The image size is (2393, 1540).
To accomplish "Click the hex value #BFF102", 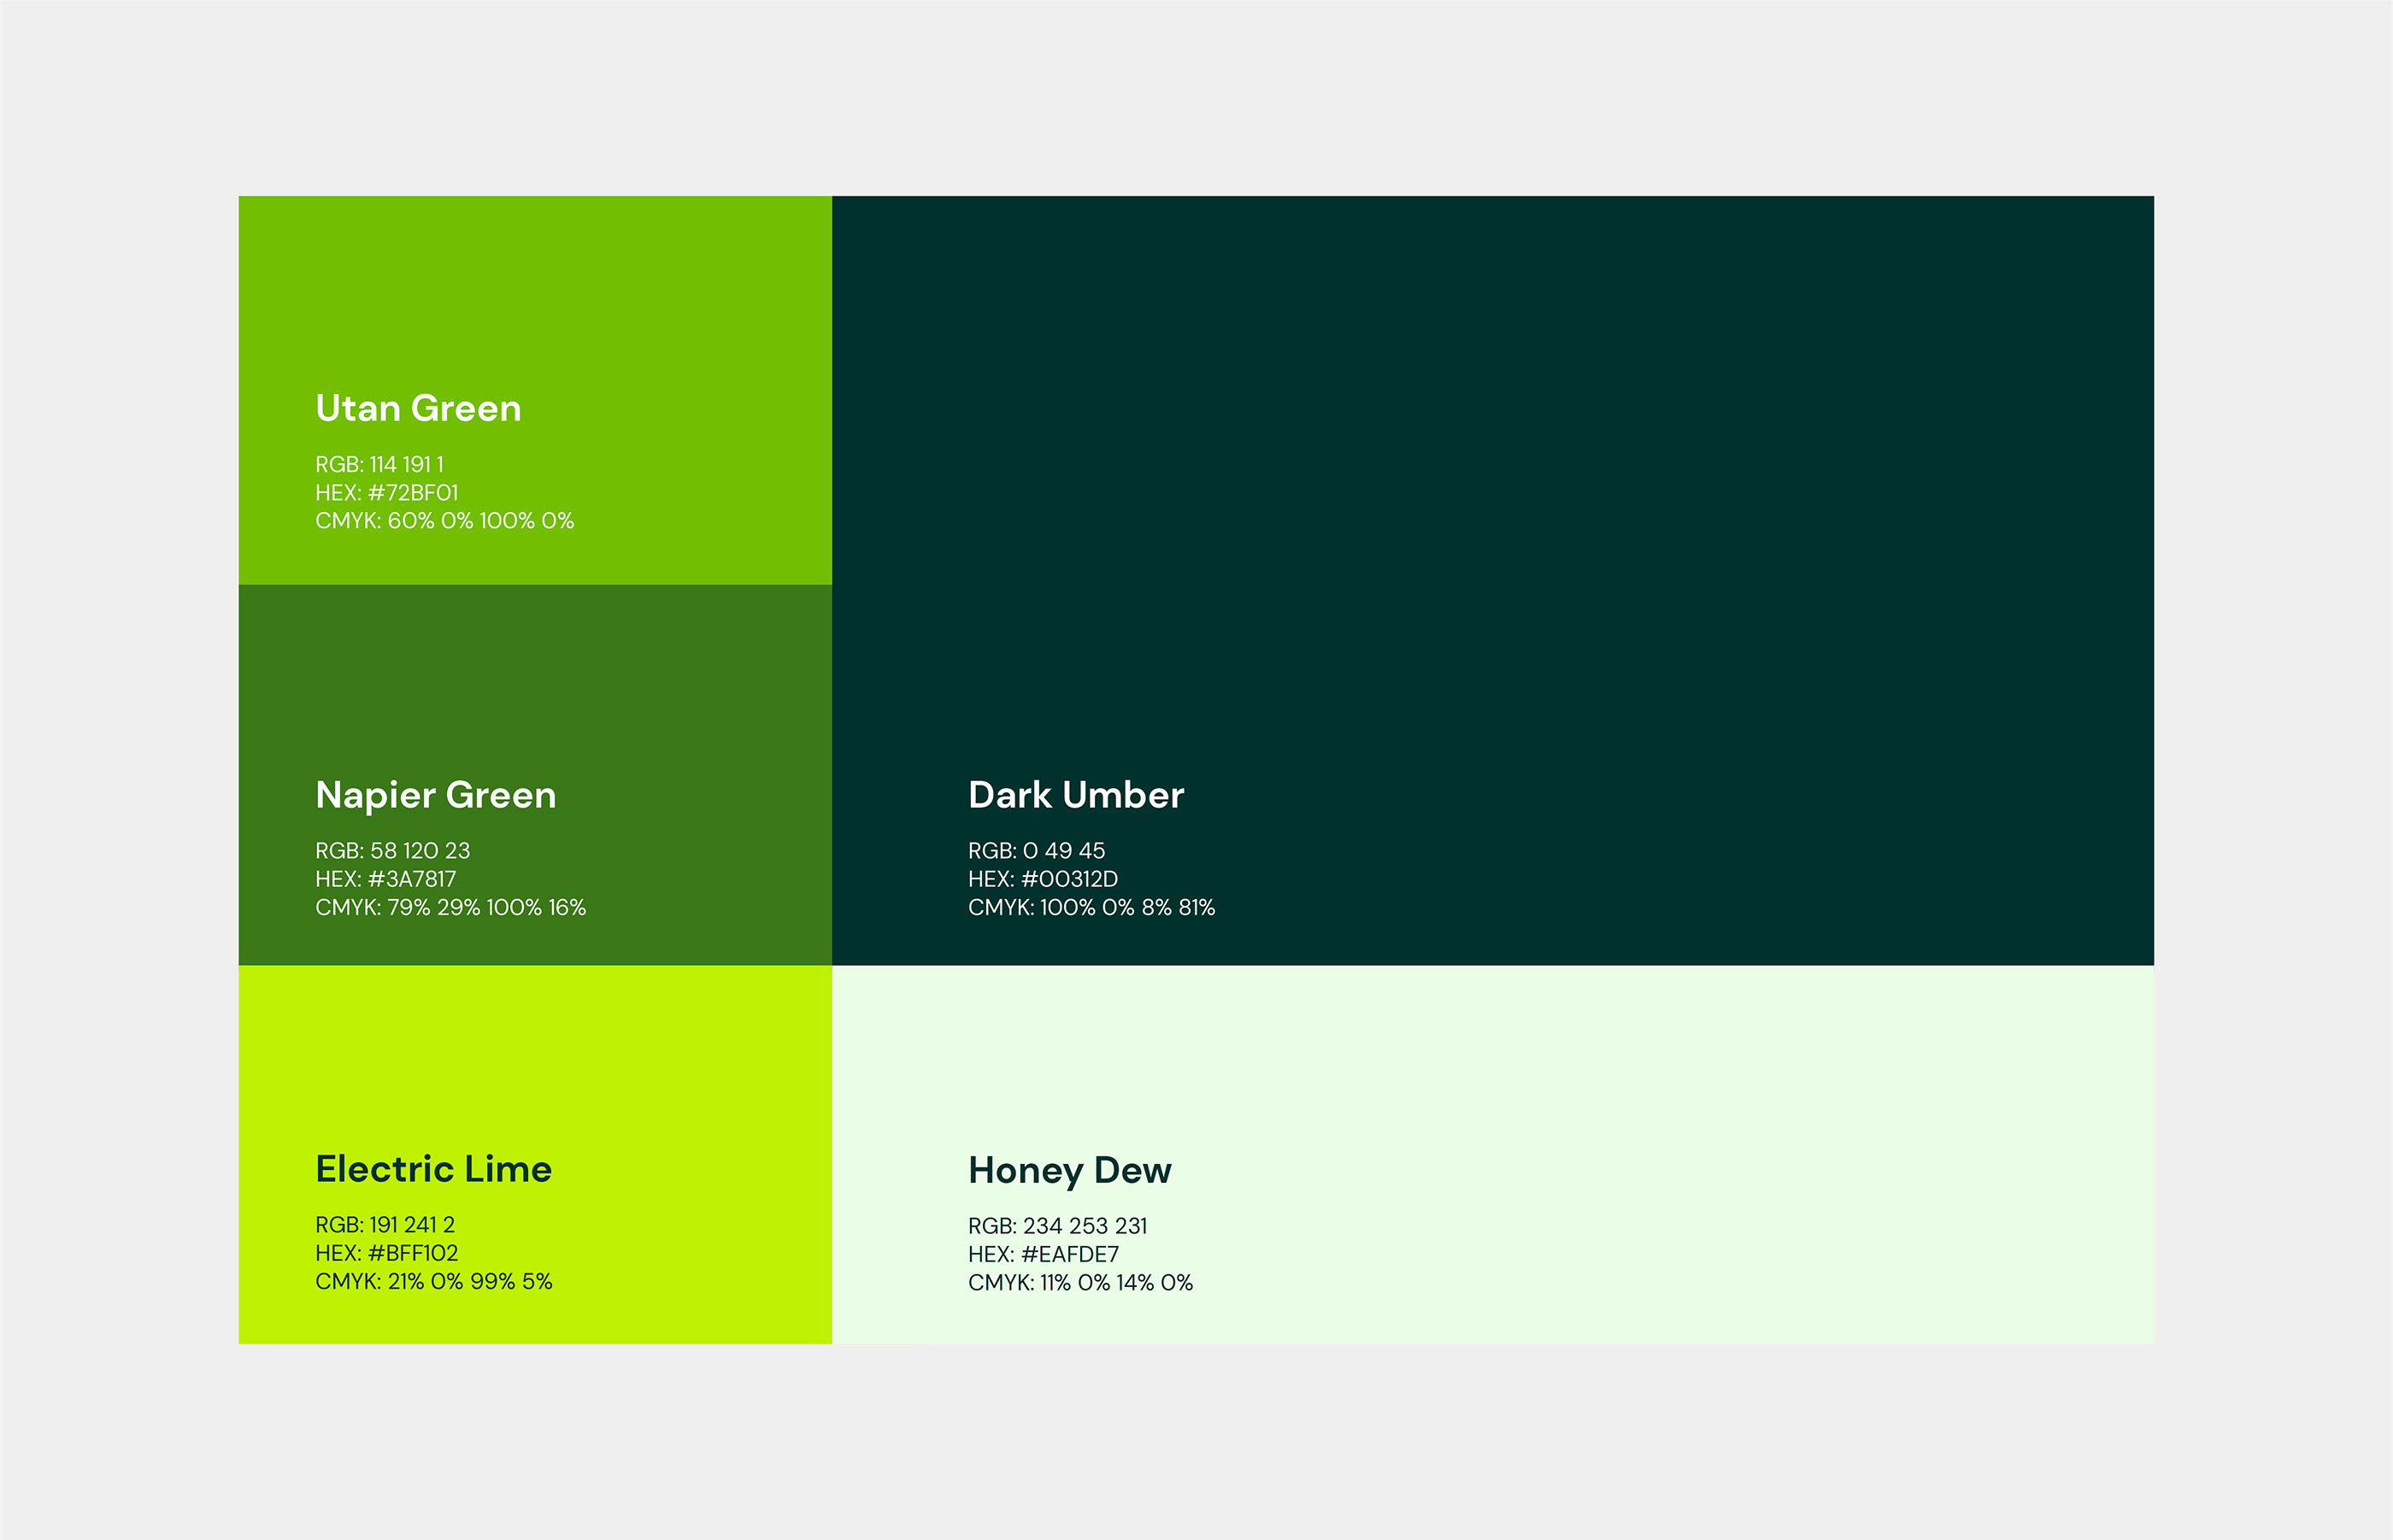I will (x=413, y=1253).
